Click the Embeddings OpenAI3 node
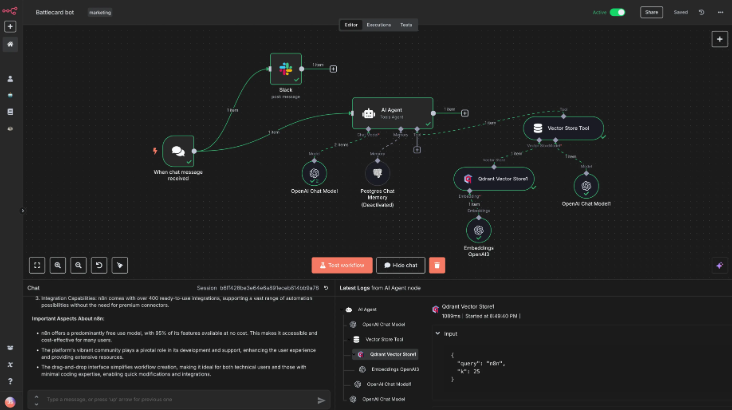 point(478,228)
